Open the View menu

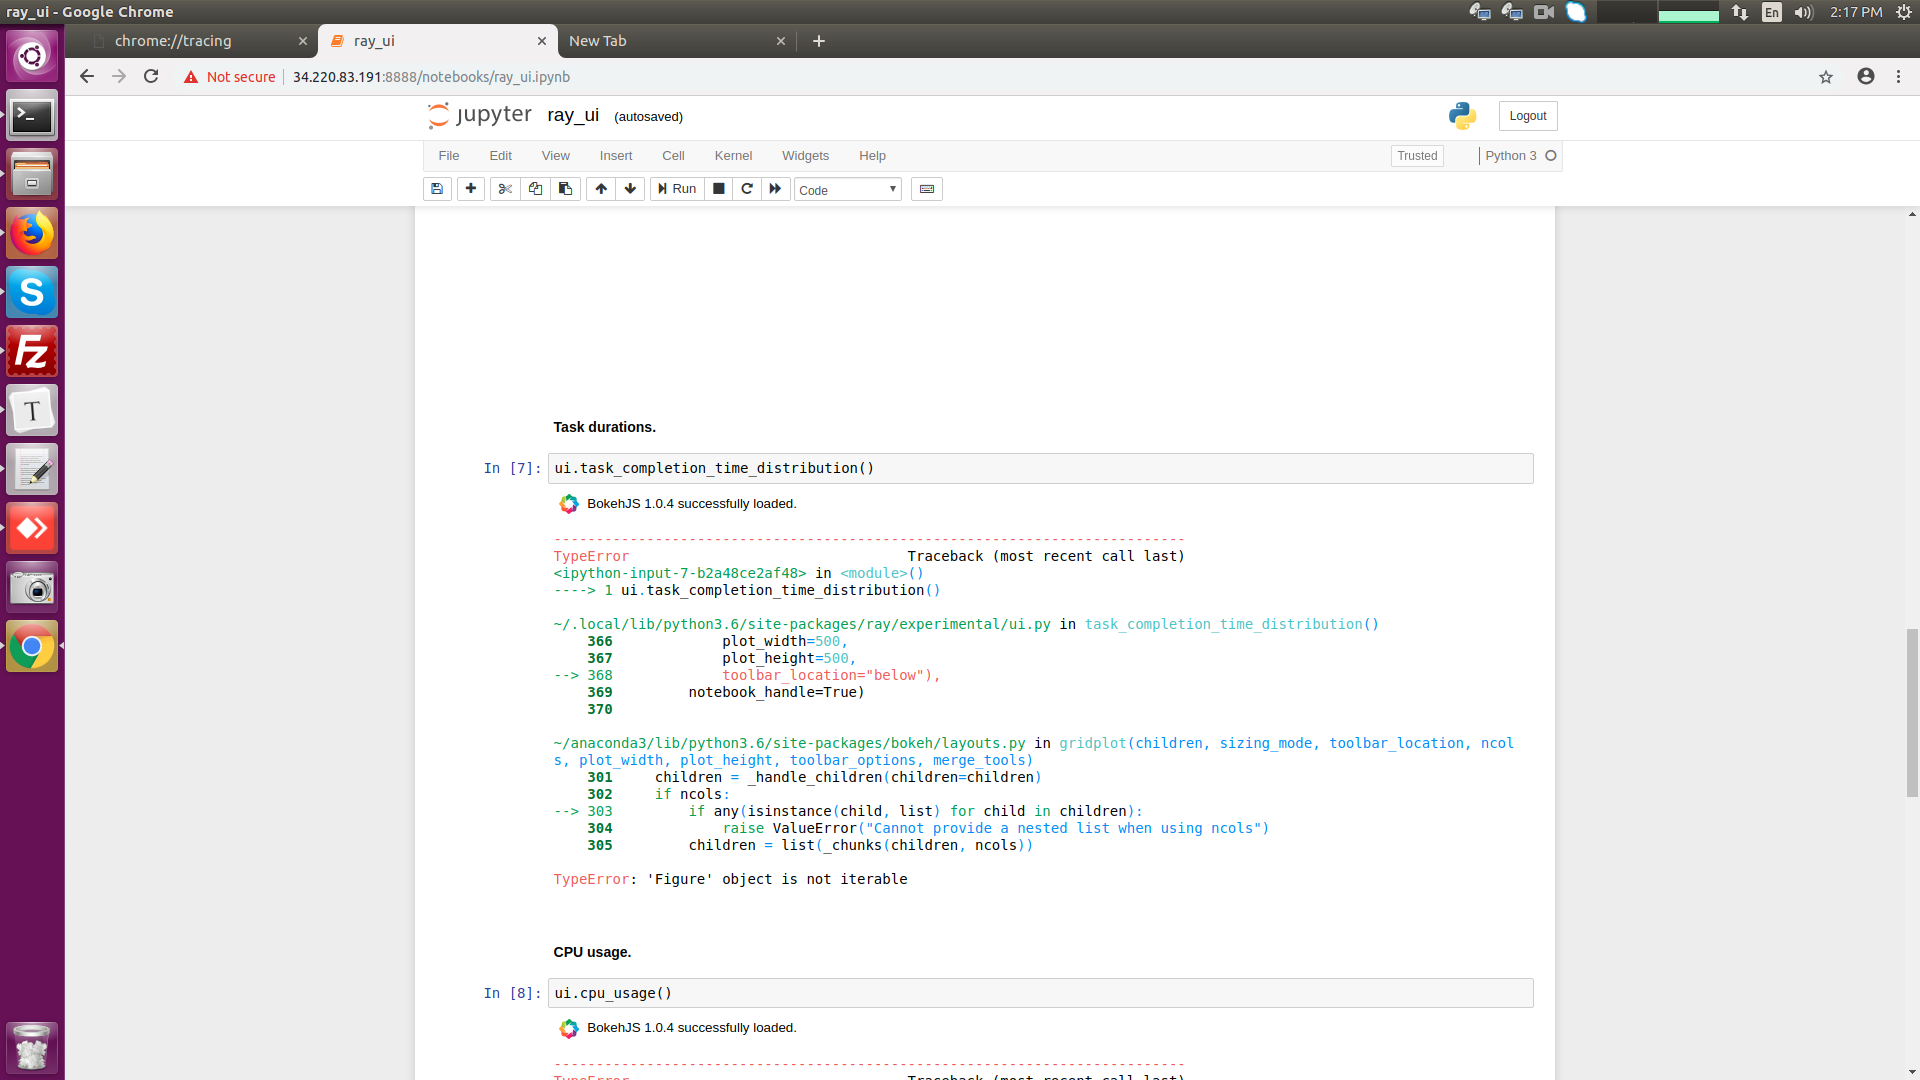coord(556,156)
